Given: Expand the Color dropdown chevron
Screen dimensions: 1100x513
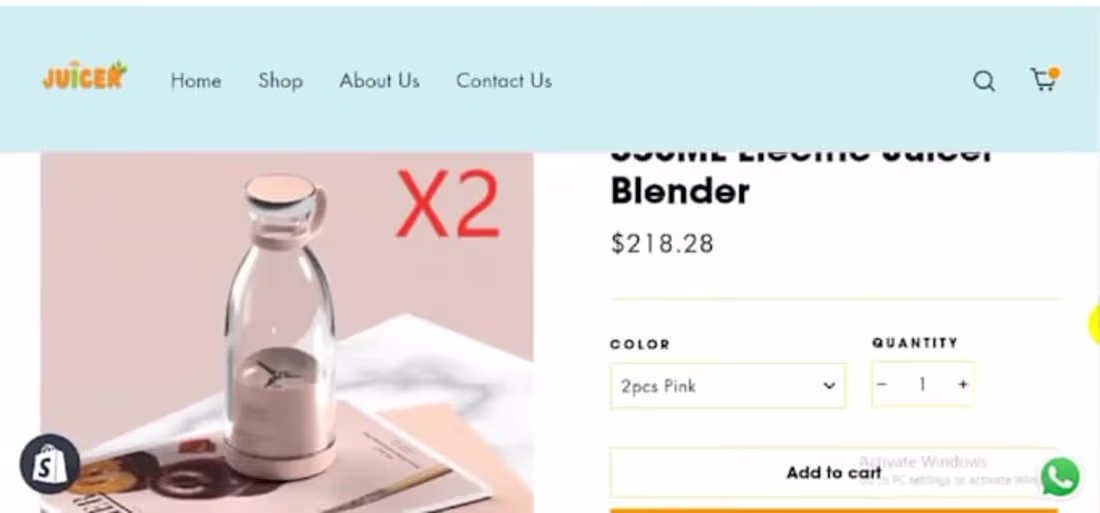Looking at the screenshot, I should (x=829, y=385).
